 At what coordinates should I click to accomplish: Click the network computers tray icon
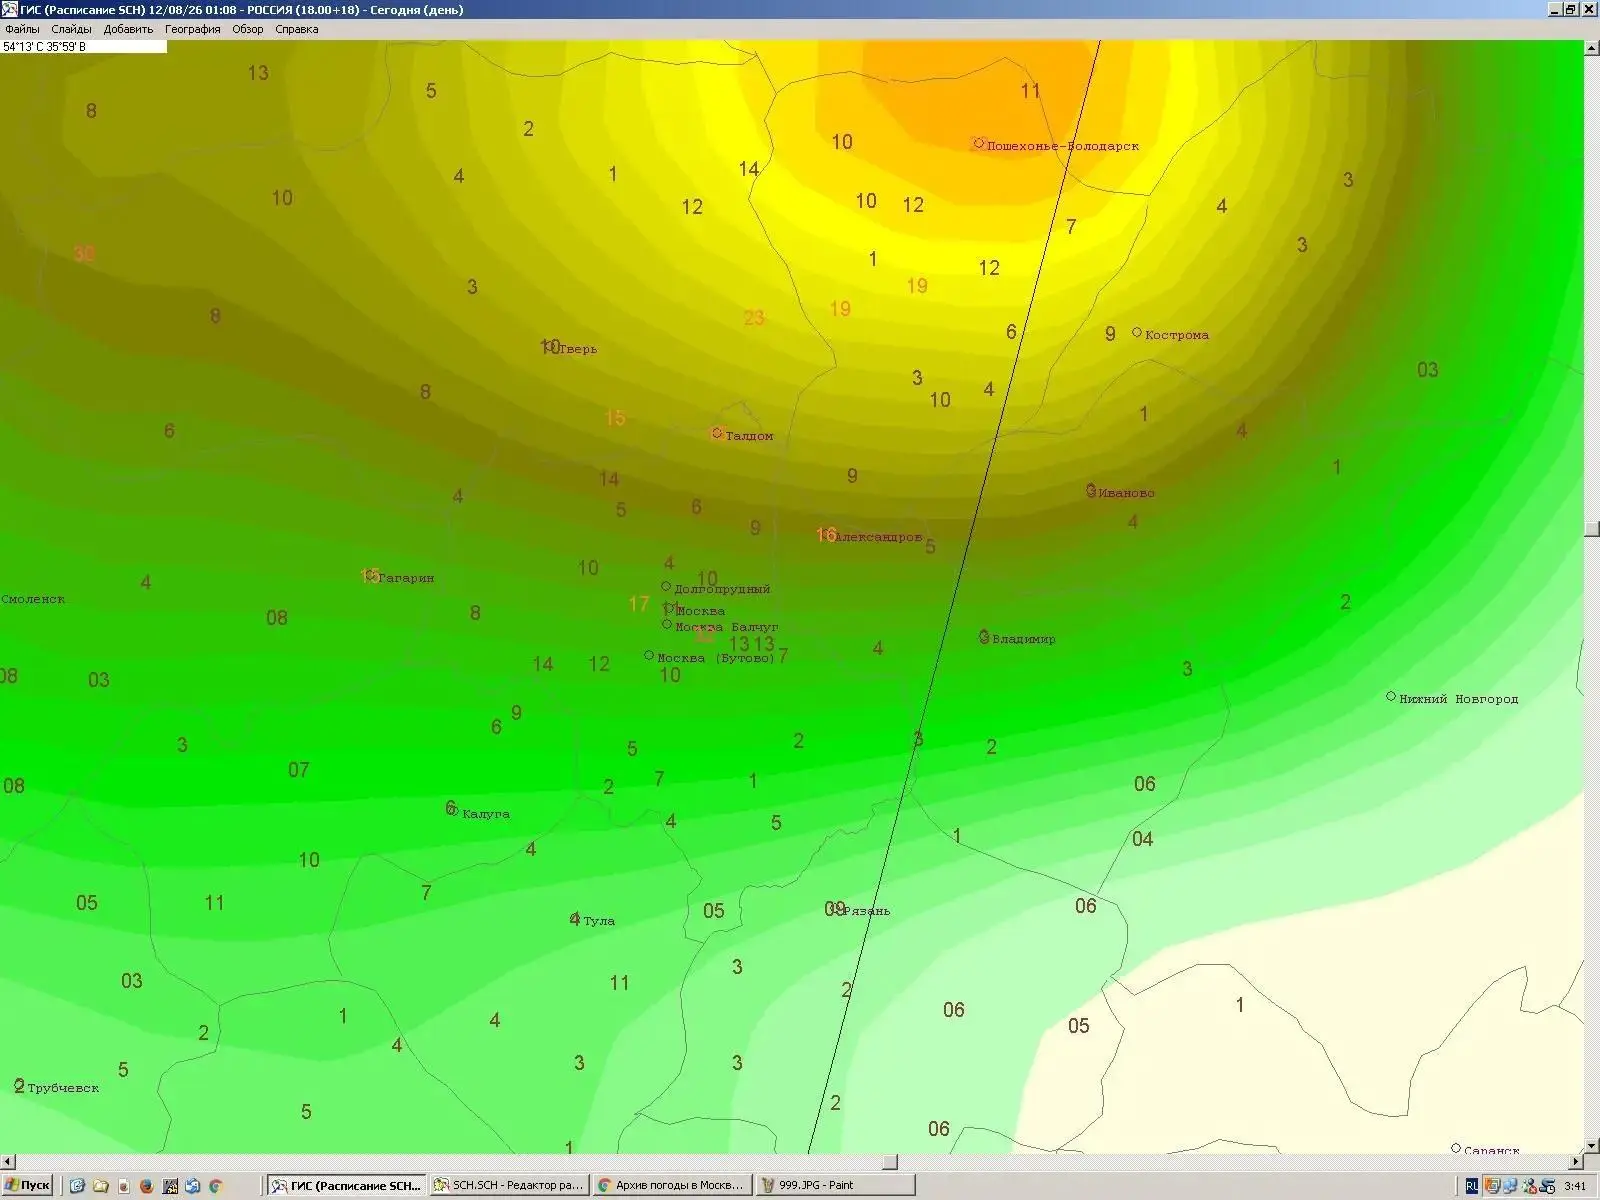(x=1510, y=1186)
